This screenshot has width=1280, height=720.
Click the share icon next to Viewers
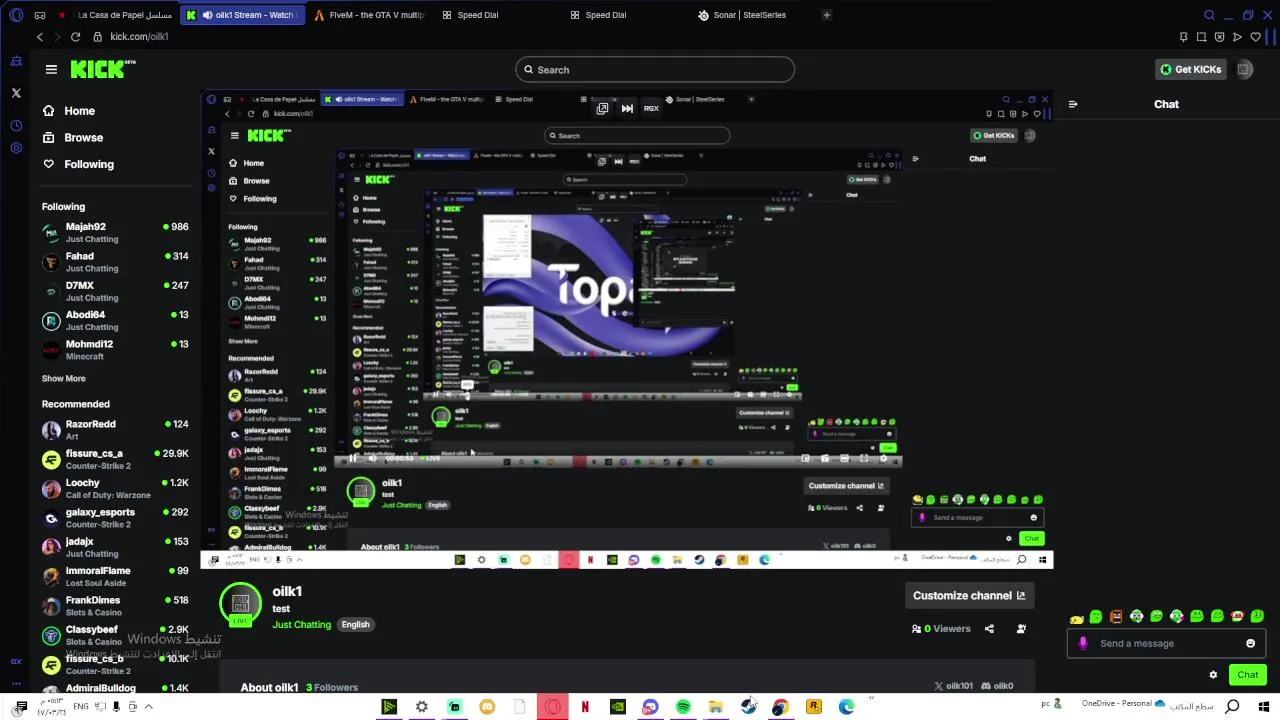(x=989, y=629)
